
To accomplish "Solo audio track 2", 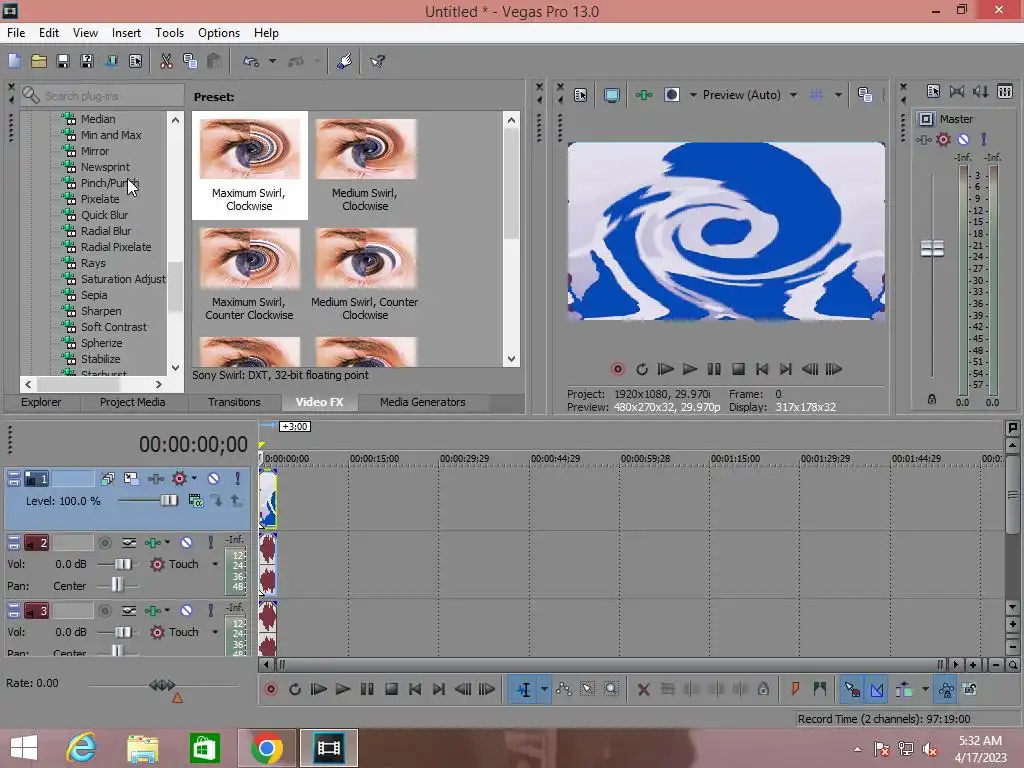I will [x=210, y=543].
